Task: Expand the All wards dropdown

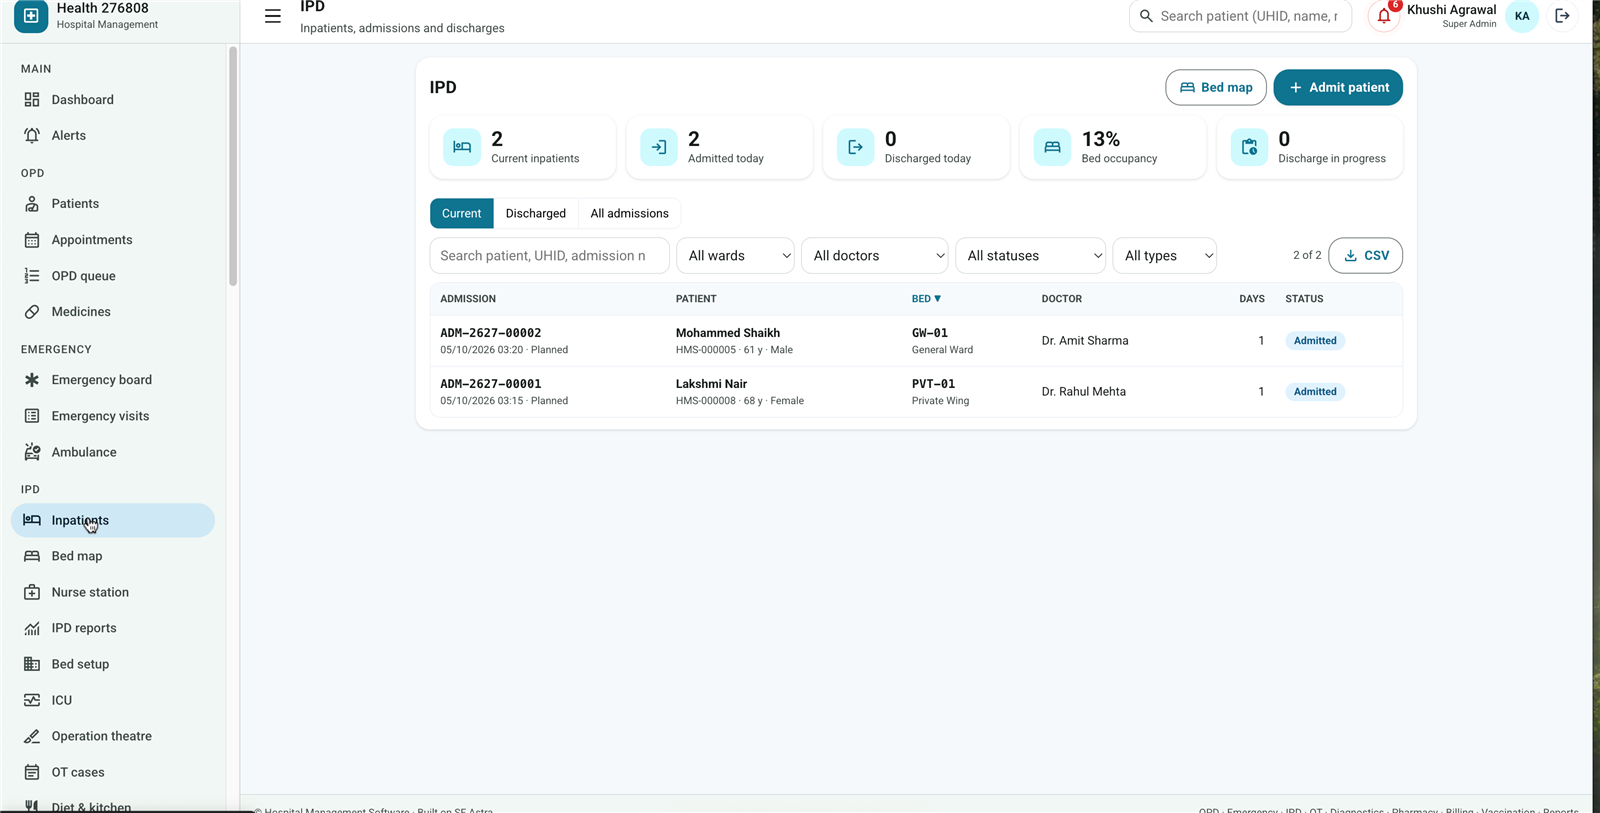Action: point(736,256)
